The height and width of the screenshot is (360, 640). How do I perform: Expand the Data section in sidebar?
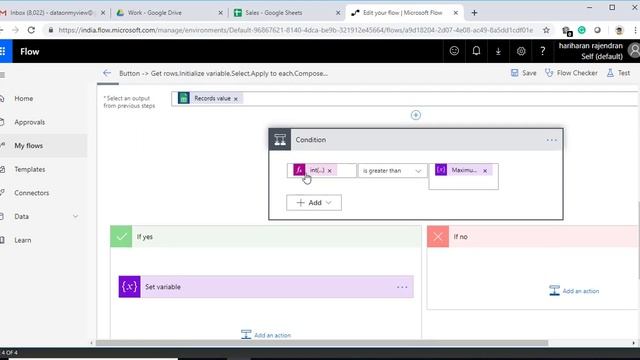pos(76,216)
